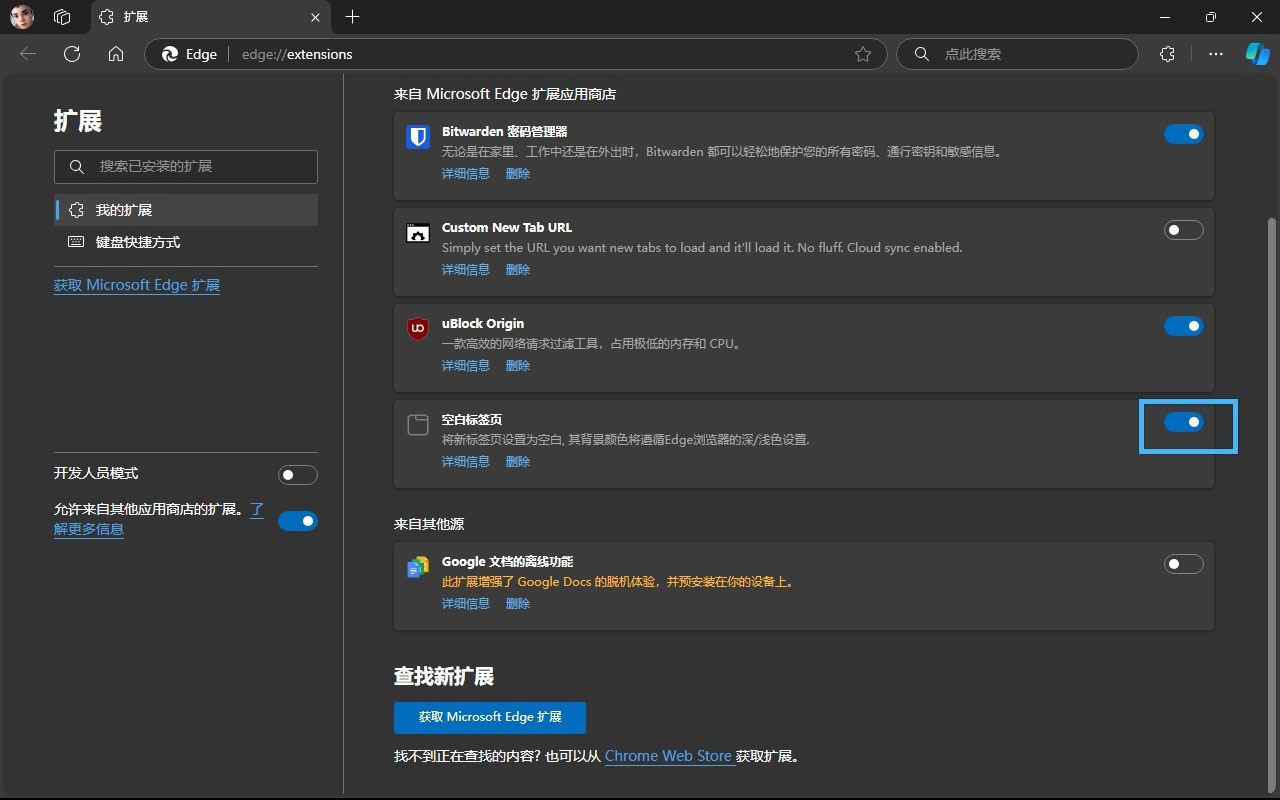Viewport: 1280px width, 800px height.
Task: Refresh the extensions page
Action: 72,54
